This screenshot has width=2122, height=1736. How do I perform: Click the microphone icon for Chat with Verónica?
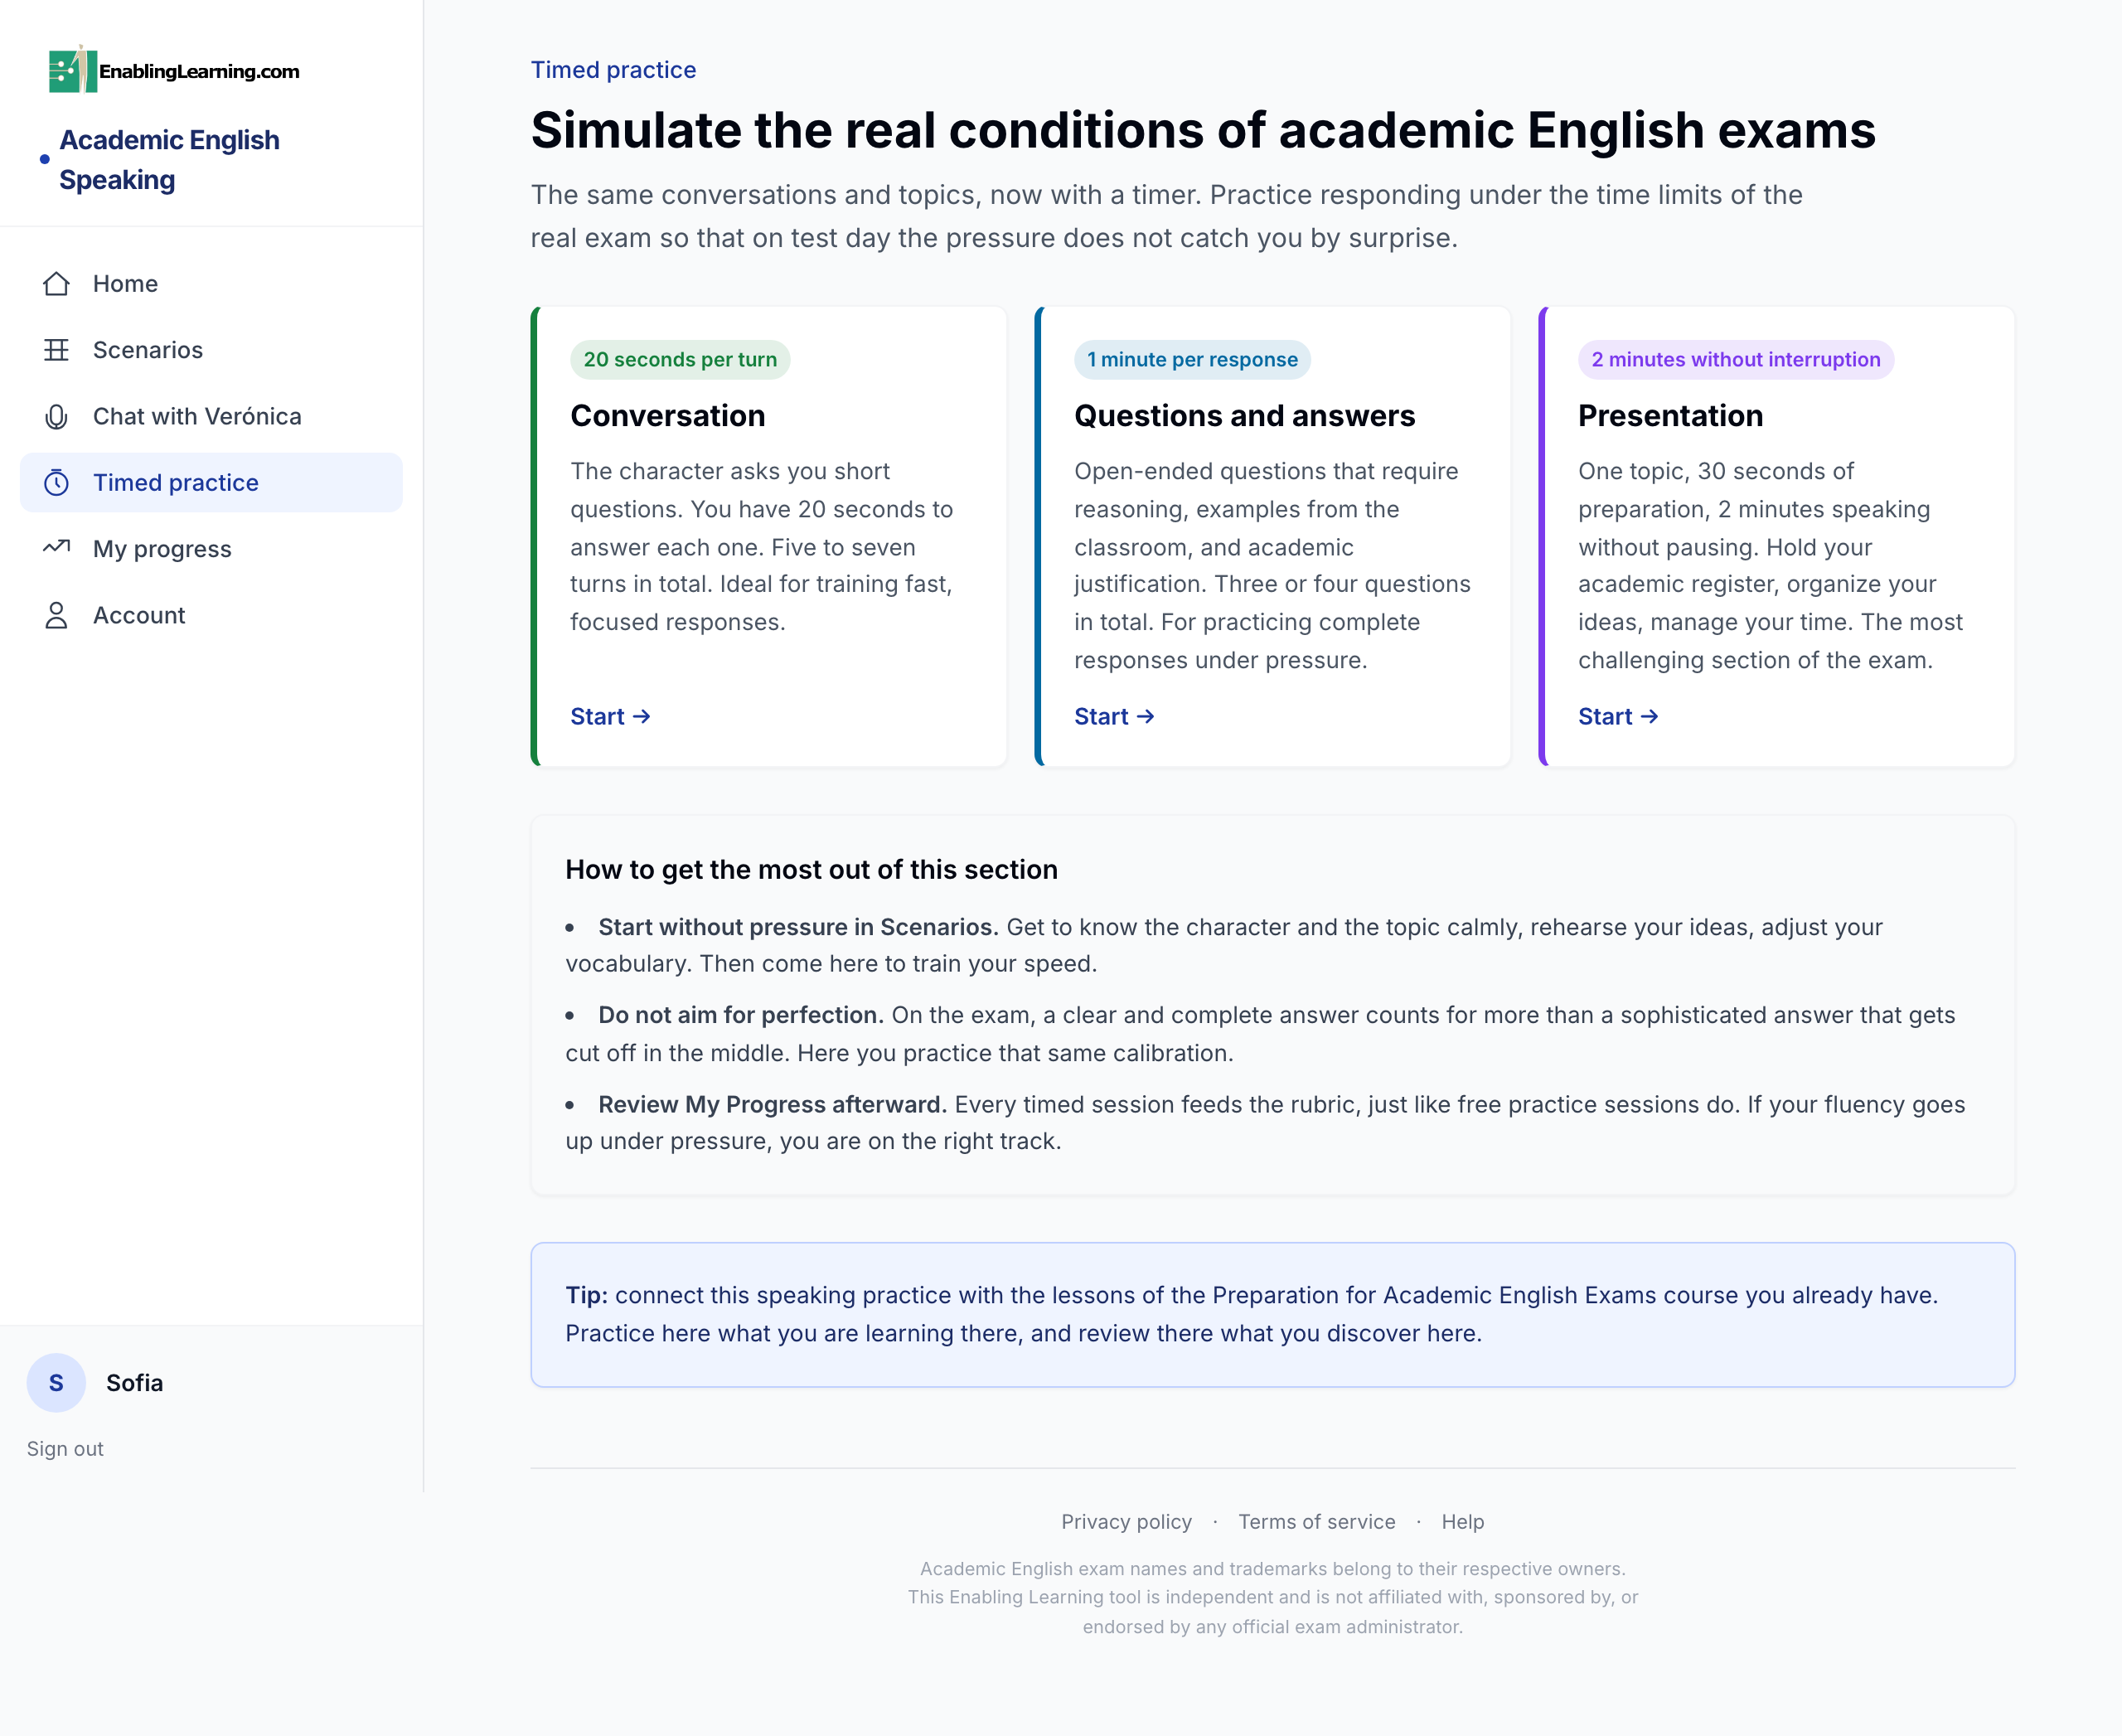(56, 417)
